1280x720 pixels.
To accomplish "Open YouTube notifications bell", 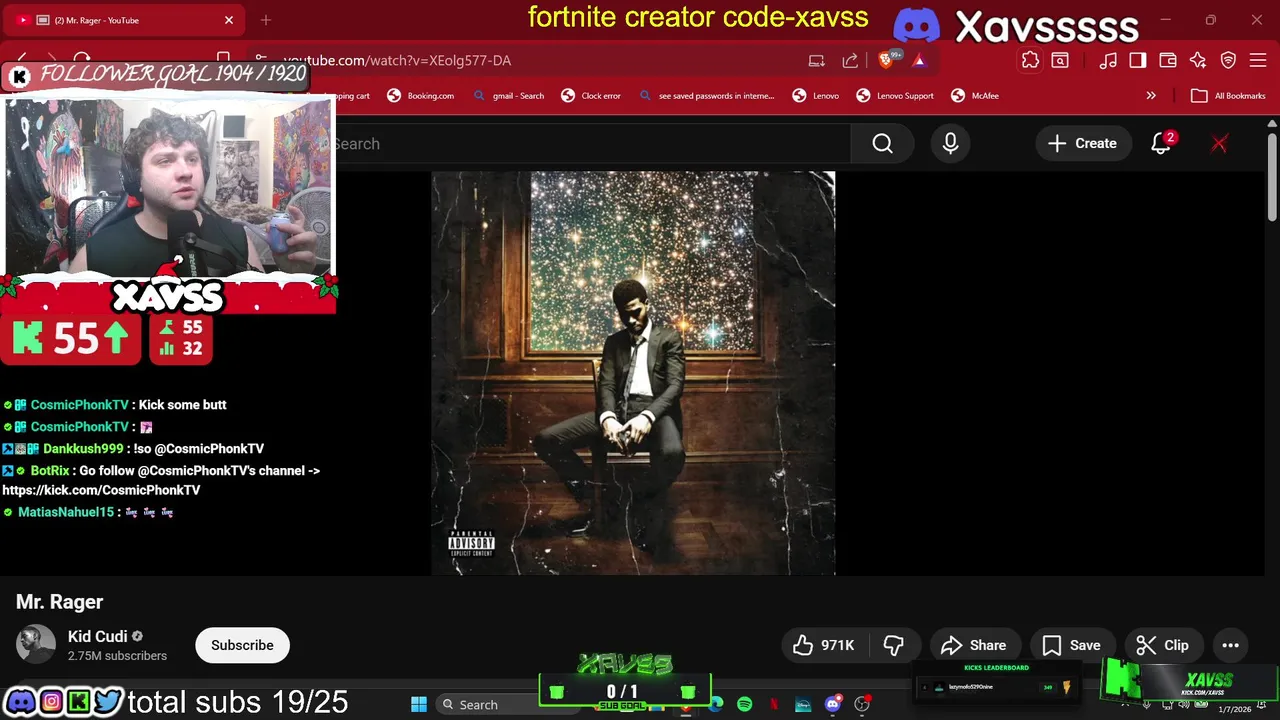I will (1161, 144).
